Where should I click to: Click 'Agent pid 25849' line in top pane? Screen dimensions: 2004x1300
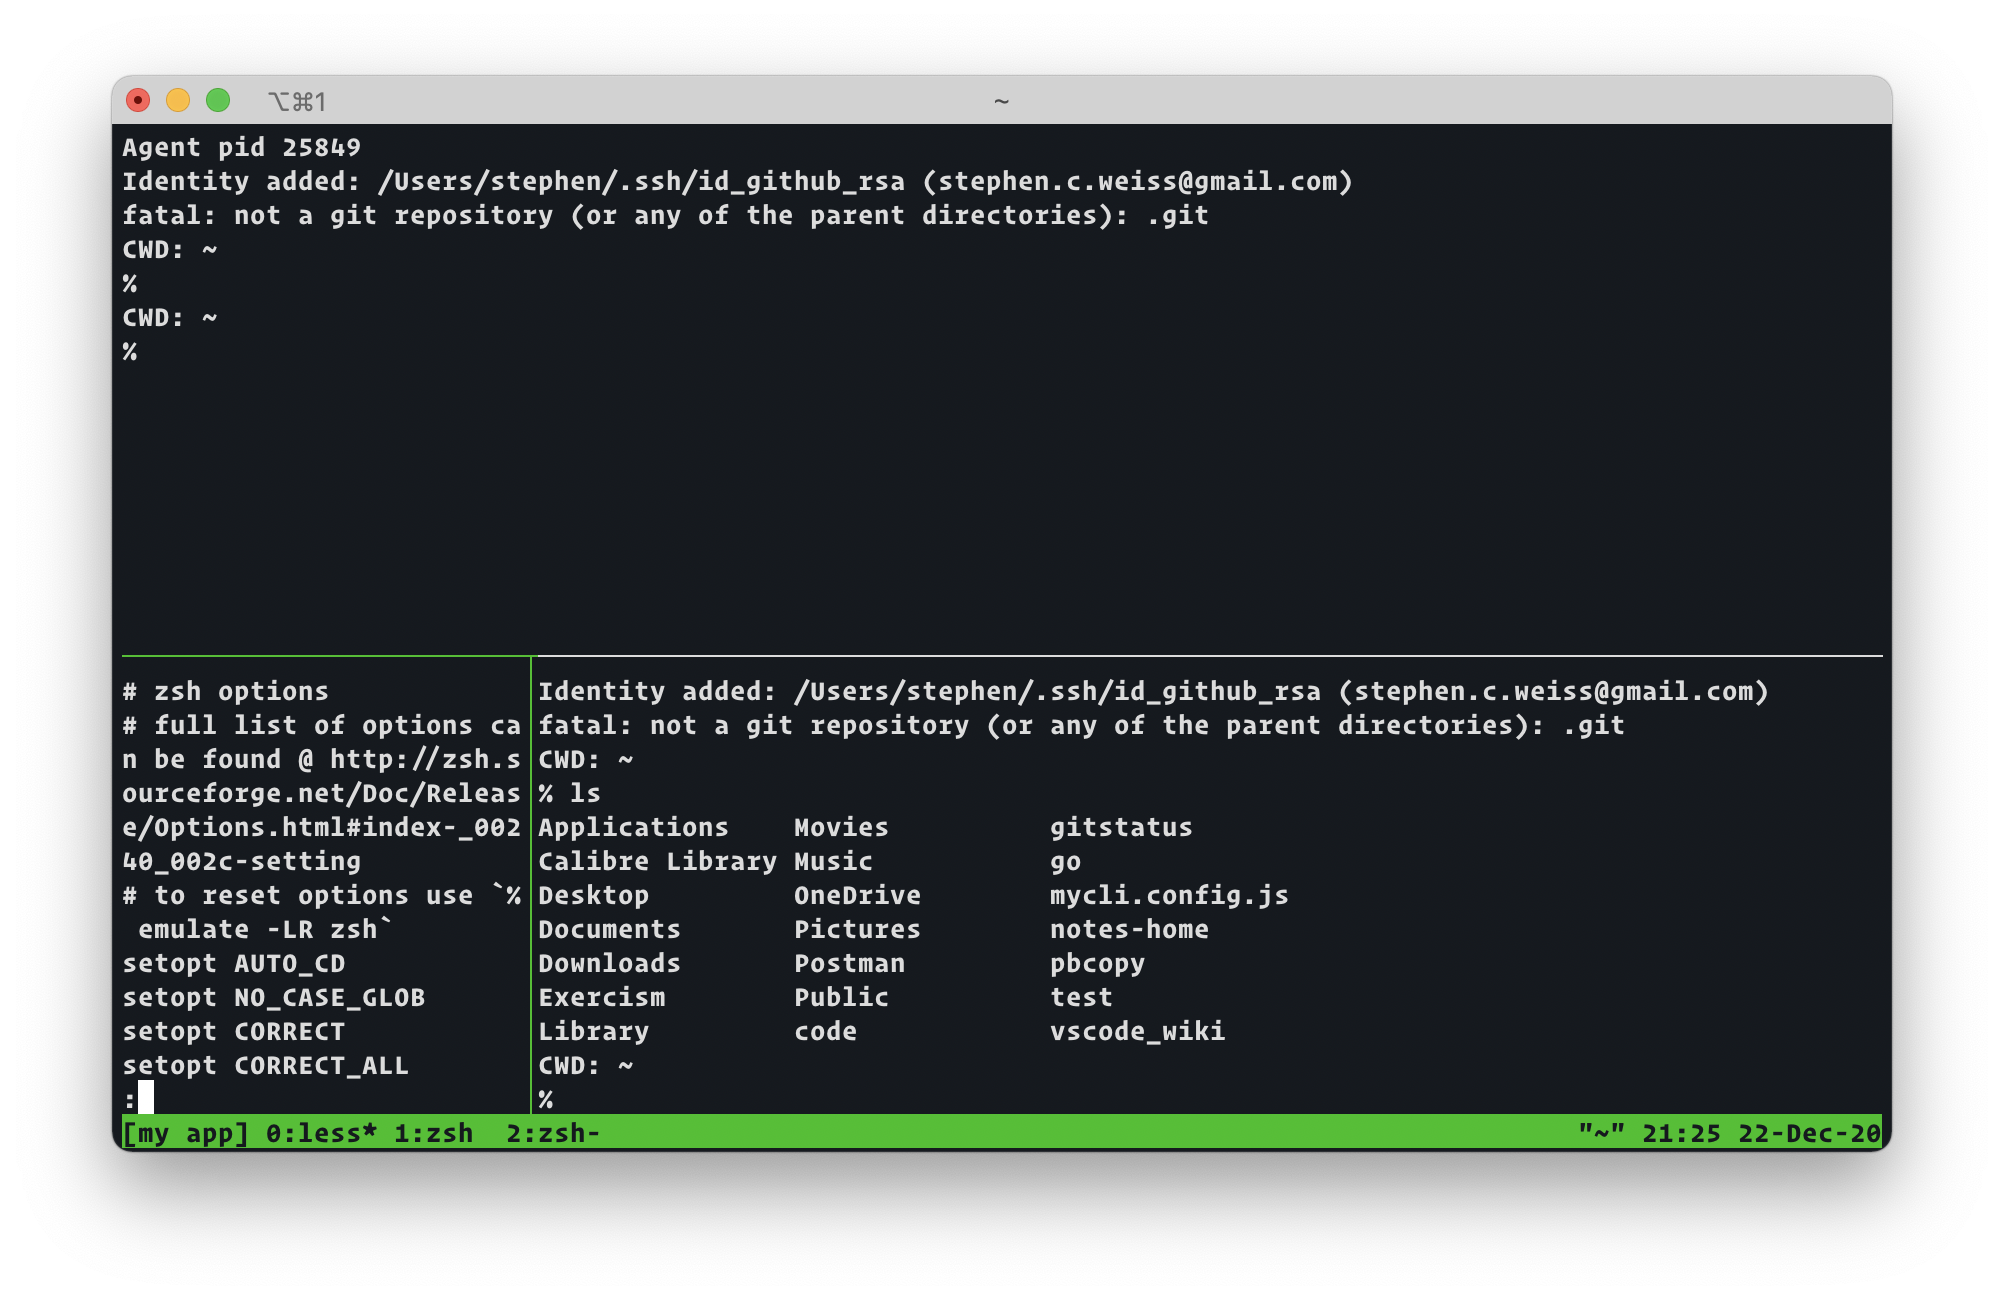[241, 147]
